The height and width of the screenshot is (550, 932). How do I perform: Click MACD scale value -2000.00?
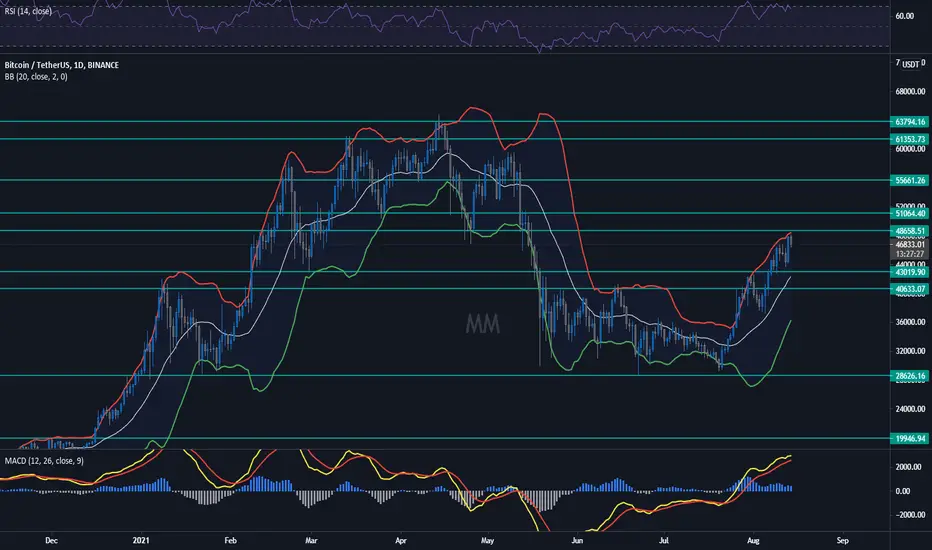[909, 515]
